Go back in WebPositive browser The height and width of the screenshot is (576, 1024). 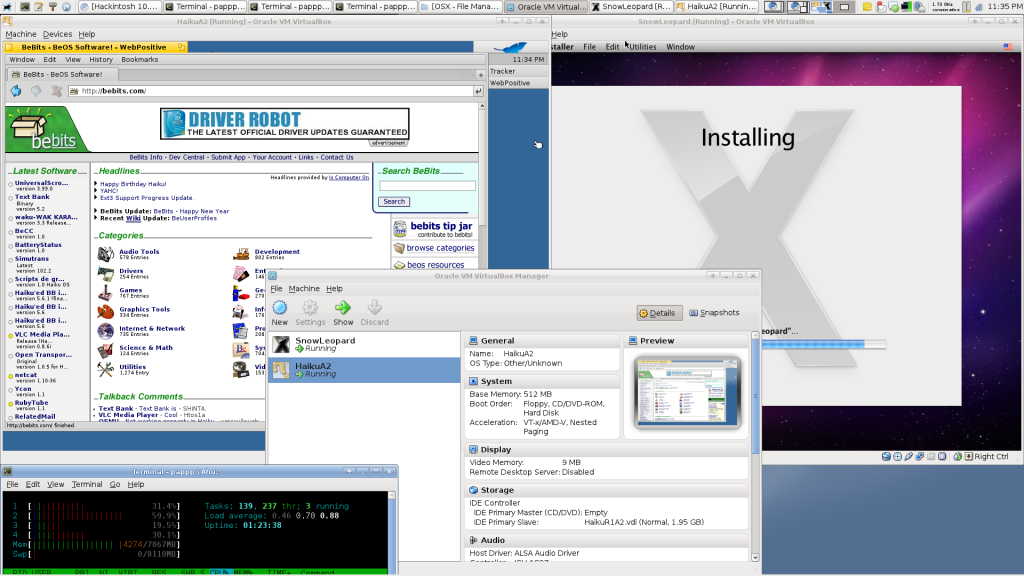[16, 91]
